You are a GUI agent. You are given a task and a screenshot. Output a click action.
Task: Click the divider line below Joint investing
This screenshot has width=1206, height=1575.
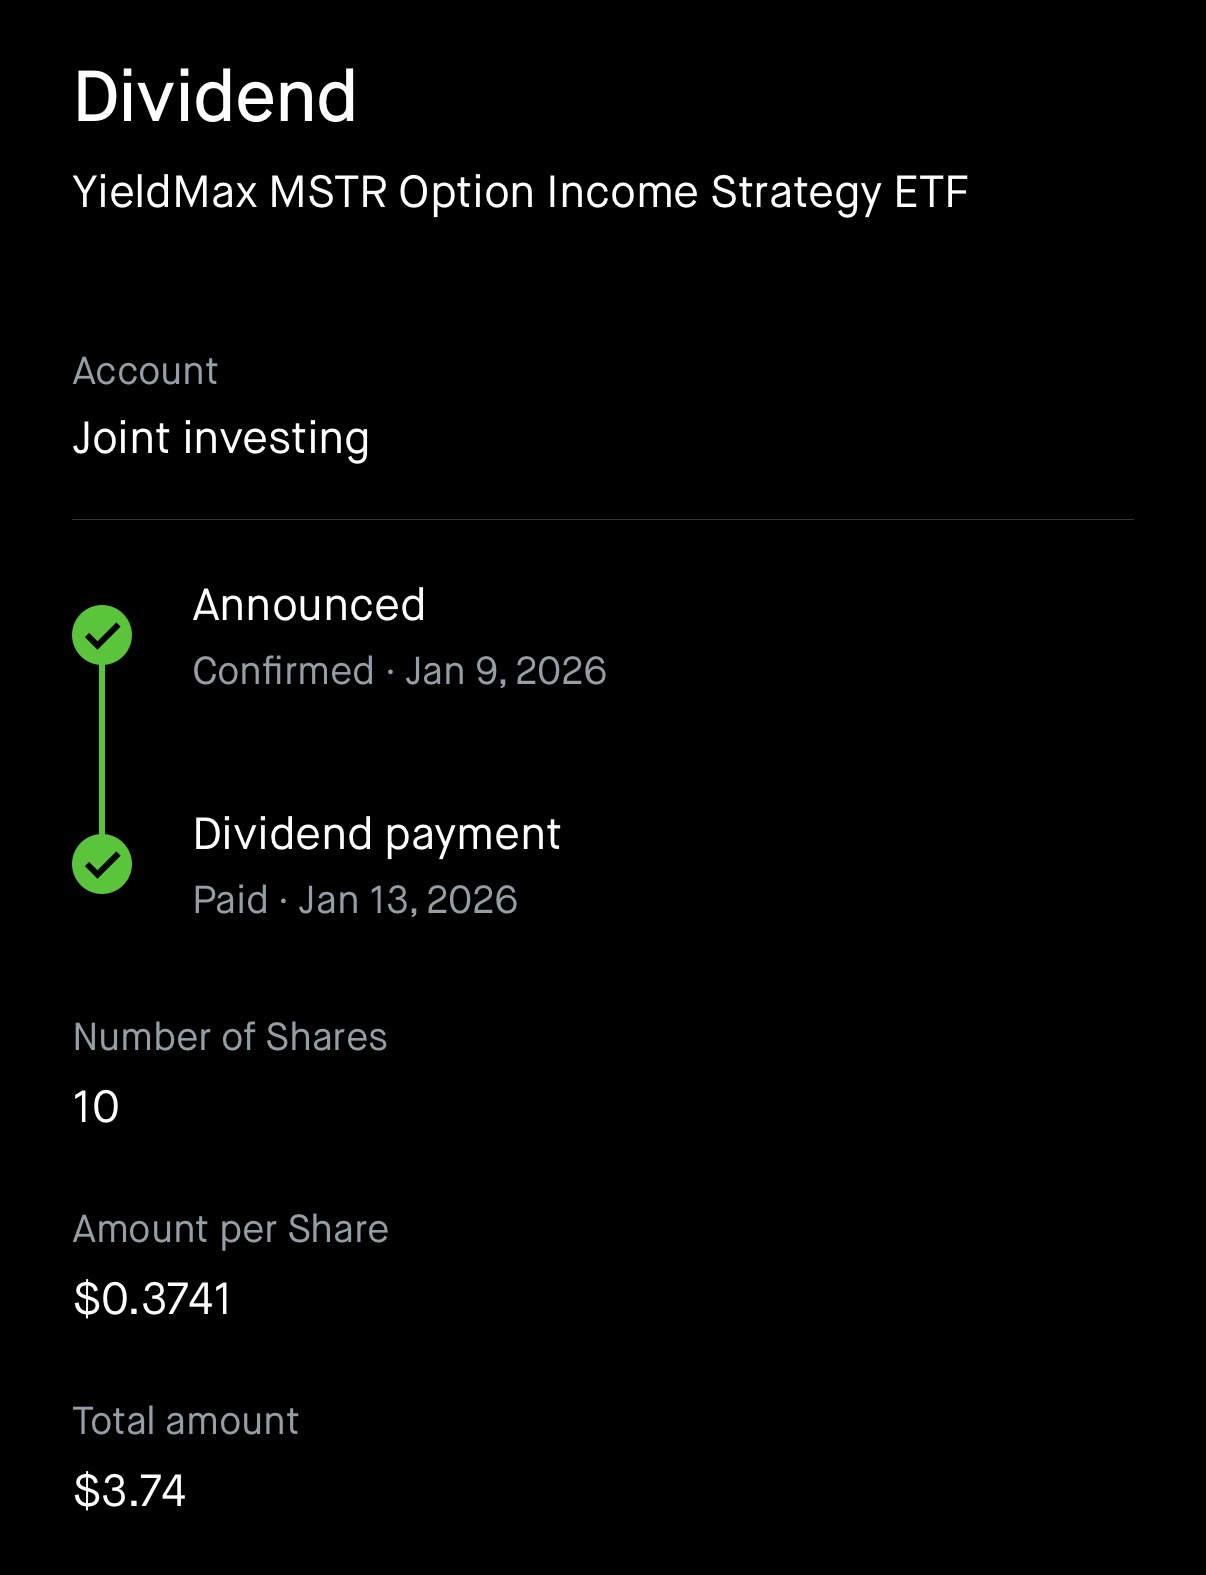click(x=603, y=520)
